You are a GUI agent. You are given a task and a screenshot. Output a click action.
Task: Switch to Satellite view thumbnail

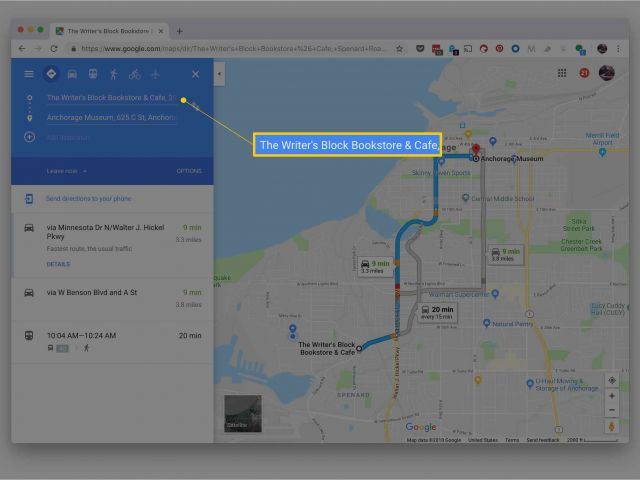(x=243, y=413)
